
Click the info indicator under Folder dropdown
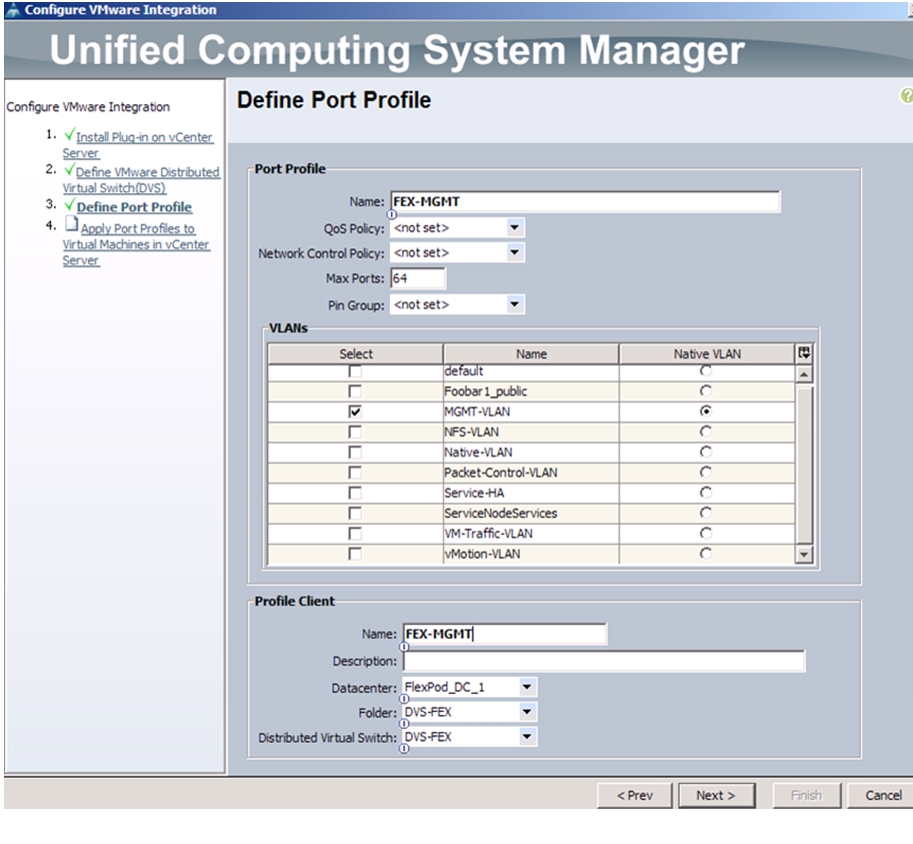404,724
